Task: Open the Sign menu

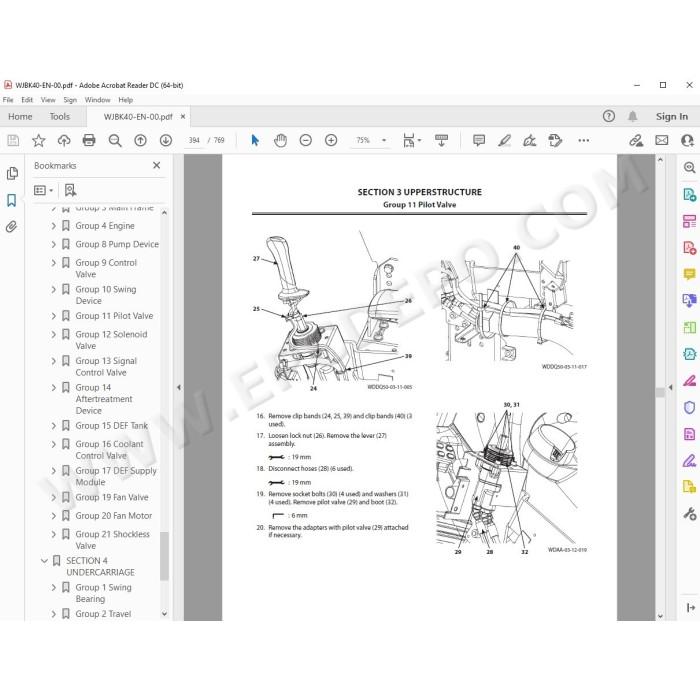Action: 70,100
